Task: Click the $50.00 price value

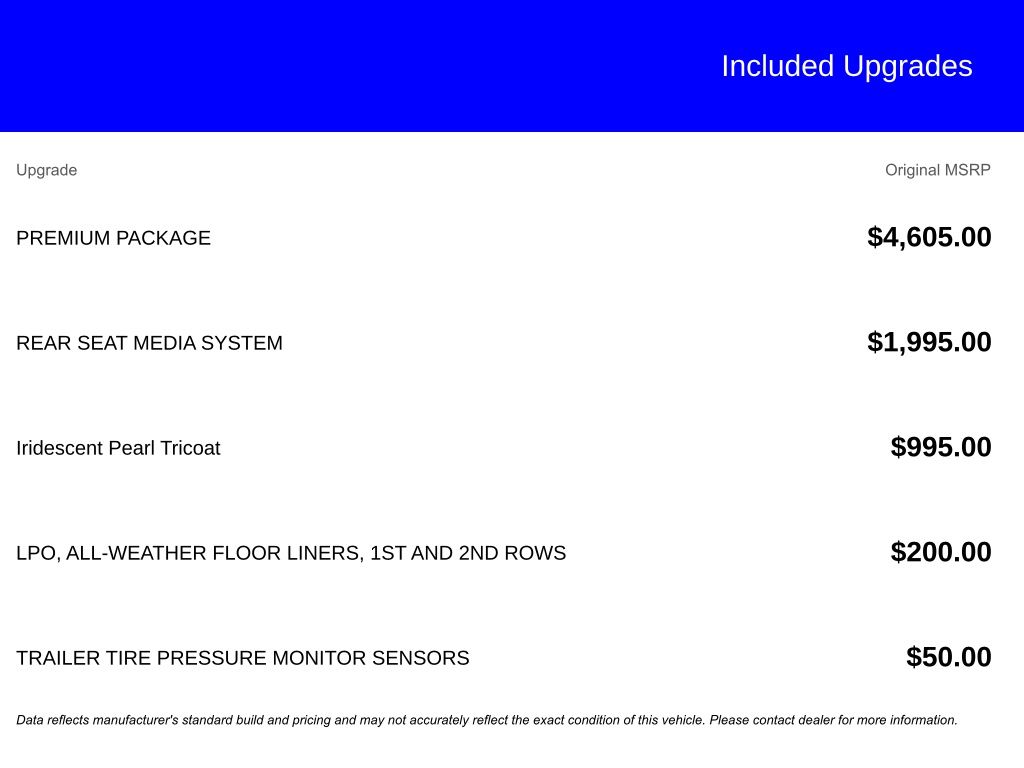Action: (x=948, y=657)
